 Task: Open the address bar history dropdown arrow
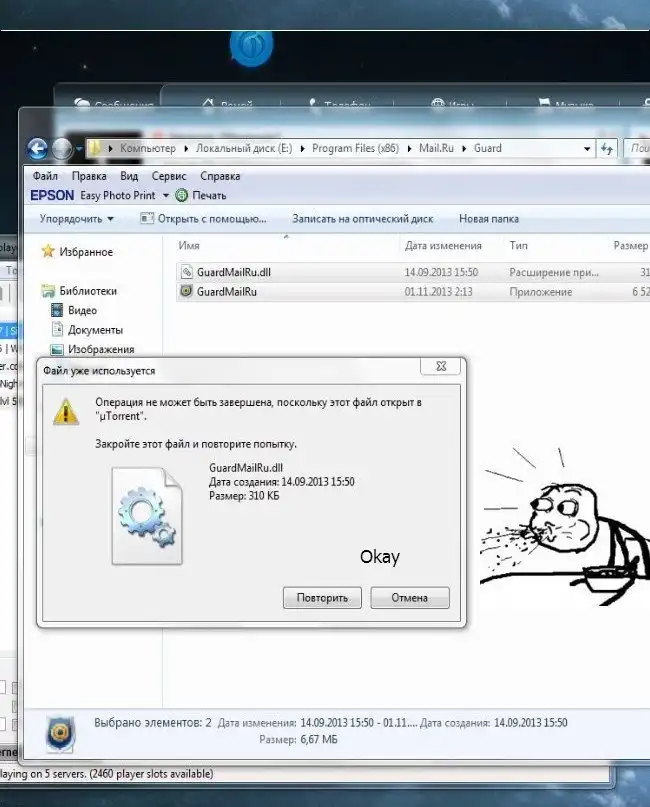click(x=587, y=149)
